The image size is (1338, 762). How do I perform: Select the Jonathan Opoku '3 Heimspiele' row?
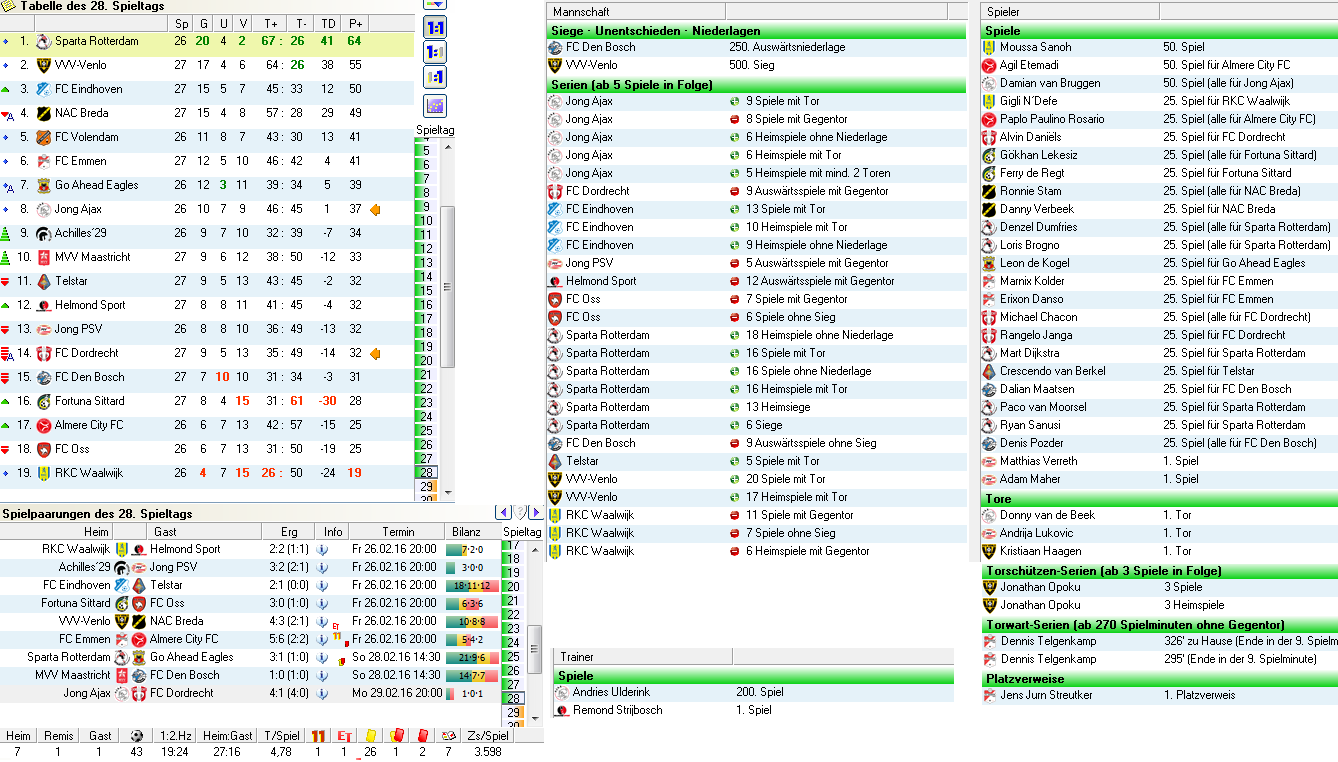1159,605
